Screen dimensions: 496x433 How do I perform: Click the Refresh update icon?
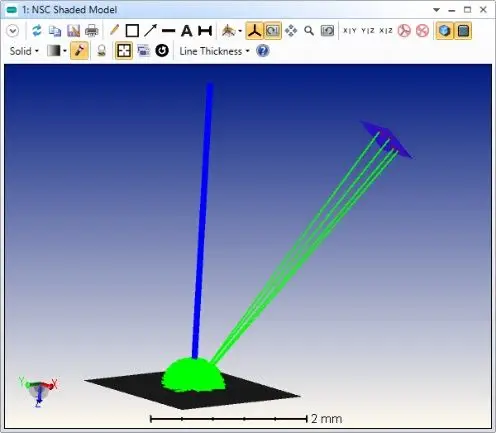tap(36, 31)
